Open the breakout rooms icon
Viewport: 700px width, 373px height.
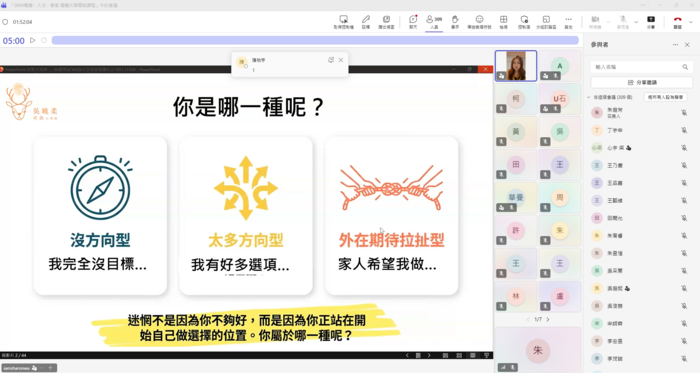(x=546, y=21)
